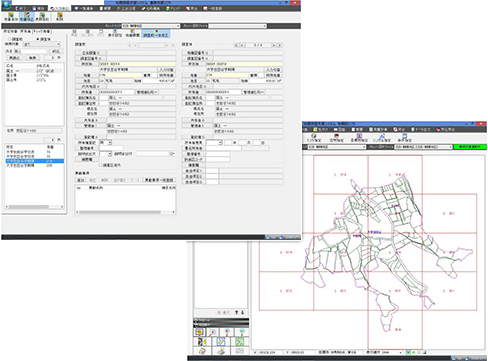The width and height of the screenshot is (488, 361).
Task: Toggle the 調査区域外 checkbox
Action: point(100,165)
